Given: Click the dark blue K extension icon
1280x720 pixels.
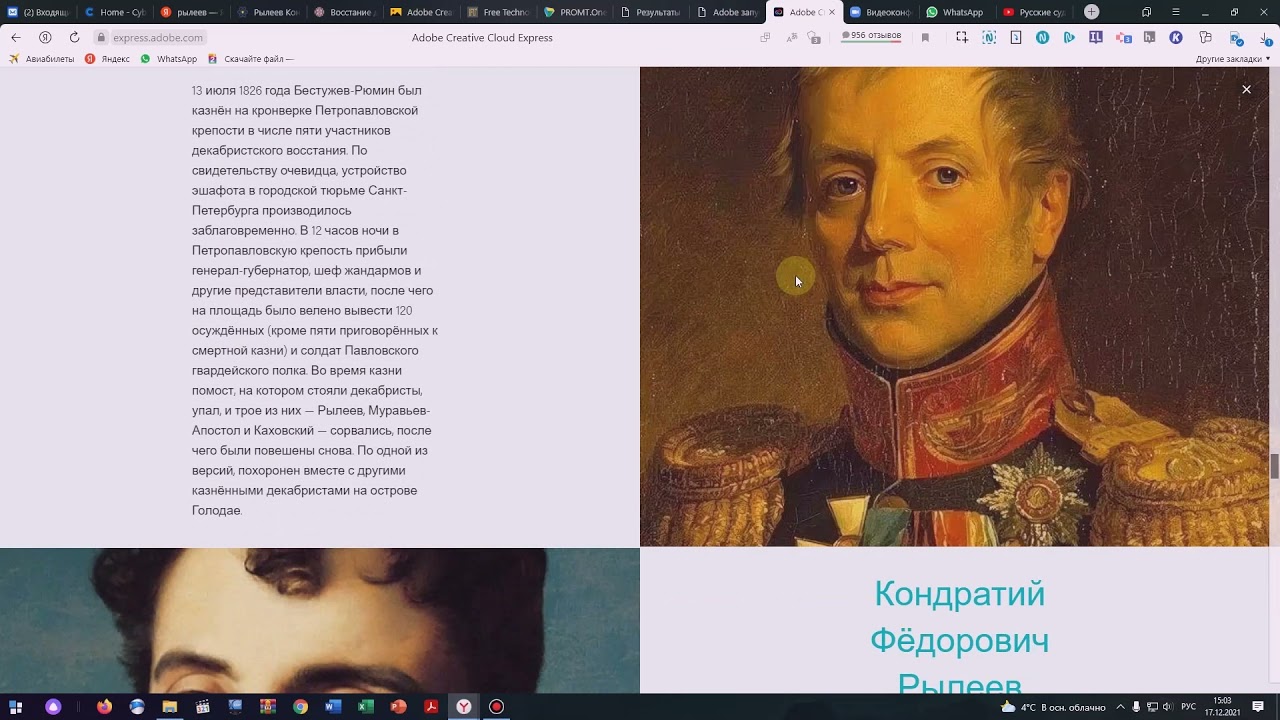Looking at the screenshot, I should click(x=1176, y=37).
